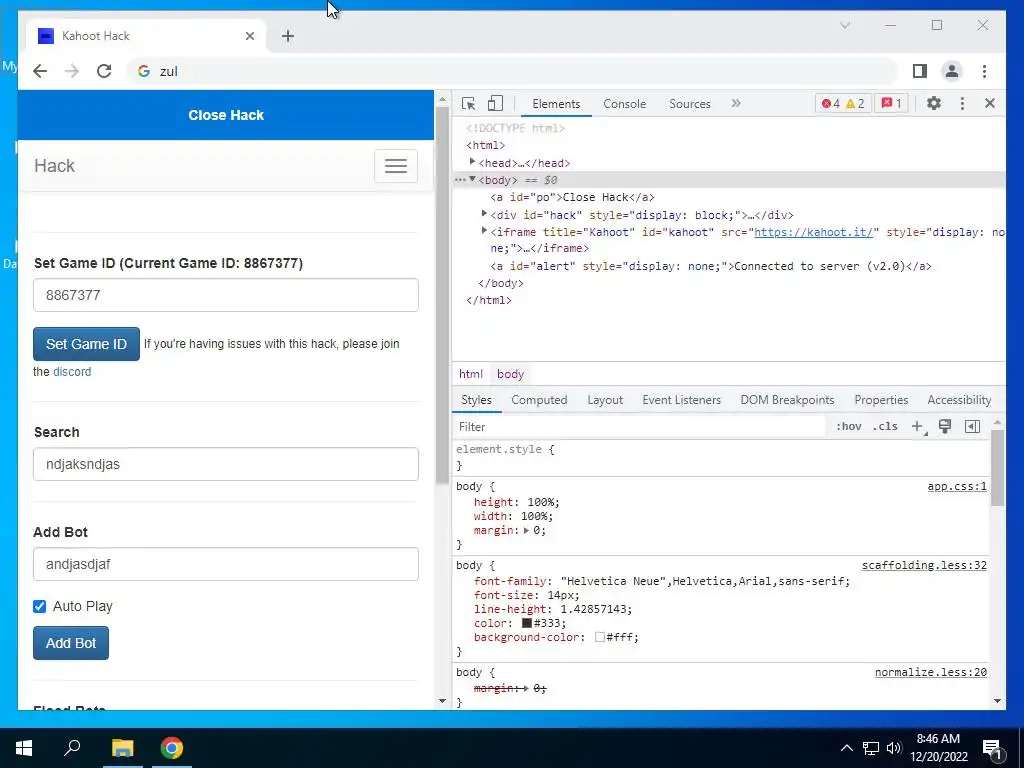The height and width of the screenshot is (768, 1024).
Task: Open the ellipsis actions beside body node
Action: [x=460, y=180]
